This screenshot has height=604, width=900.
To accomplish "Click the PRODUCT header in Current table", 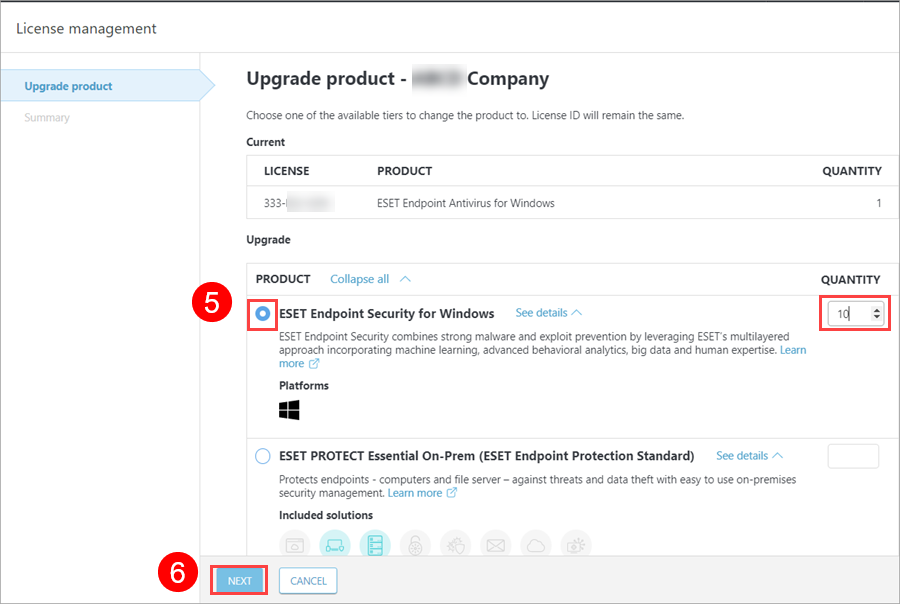I will [405, 171].
